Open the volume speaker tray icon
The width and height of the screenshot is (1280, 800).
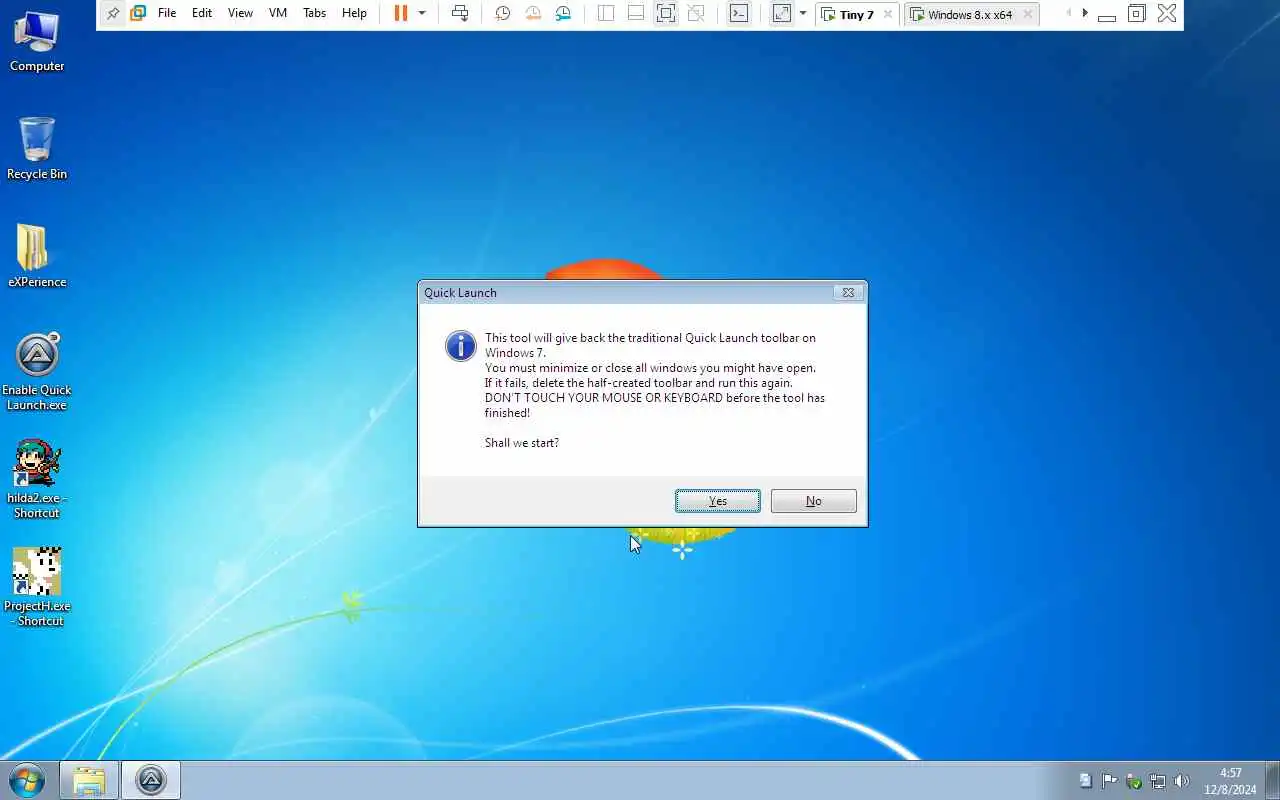coord(1182,781)
